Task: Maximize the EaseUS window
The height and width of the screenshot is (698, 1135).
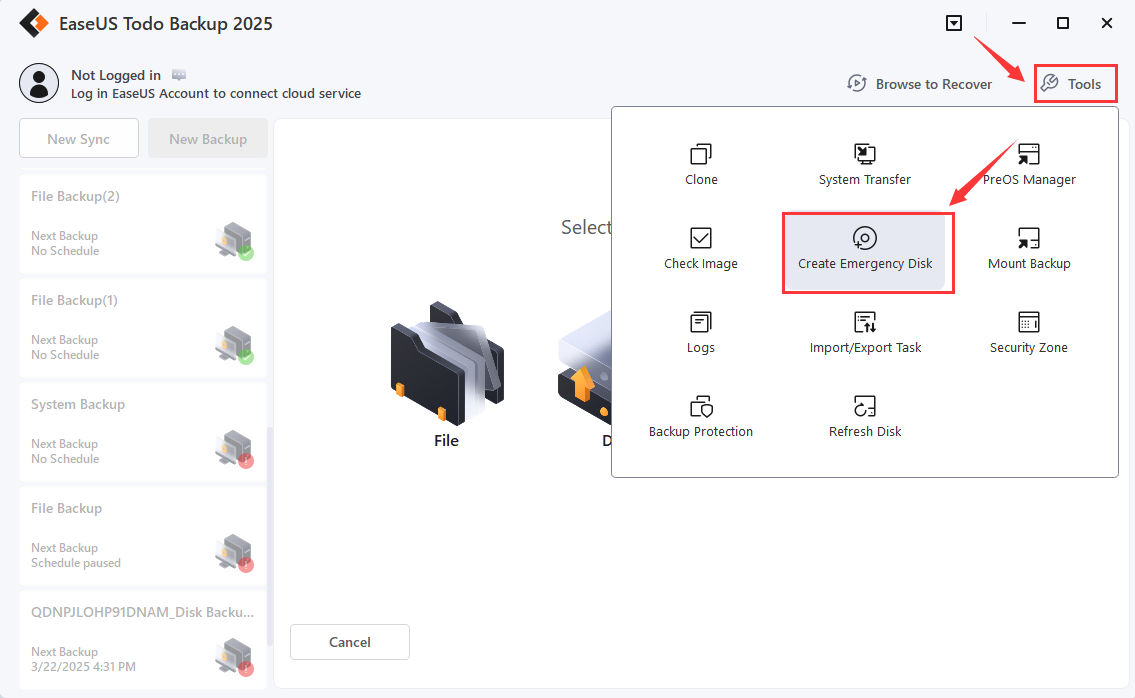Action: [1063, 23]
